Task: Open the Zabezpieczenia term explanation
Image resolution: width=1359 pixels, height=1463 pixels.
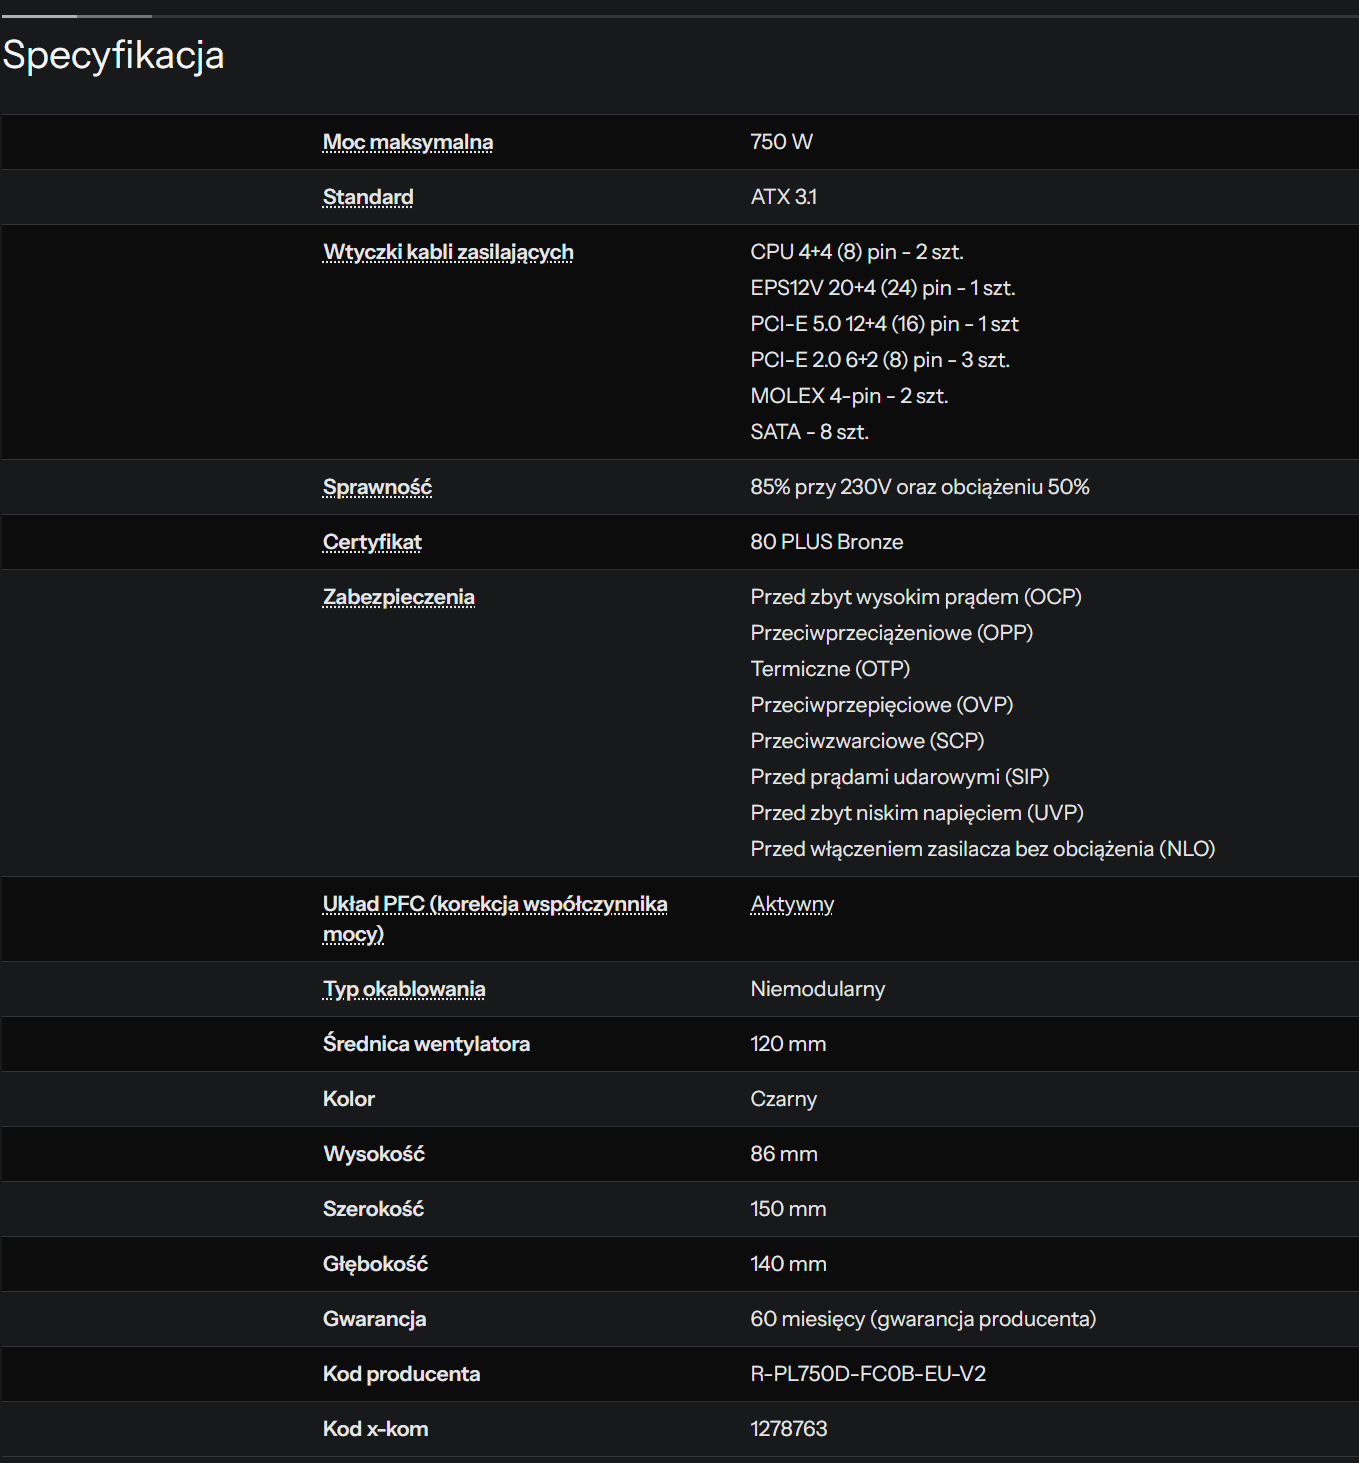Action: tap(398, 597)
